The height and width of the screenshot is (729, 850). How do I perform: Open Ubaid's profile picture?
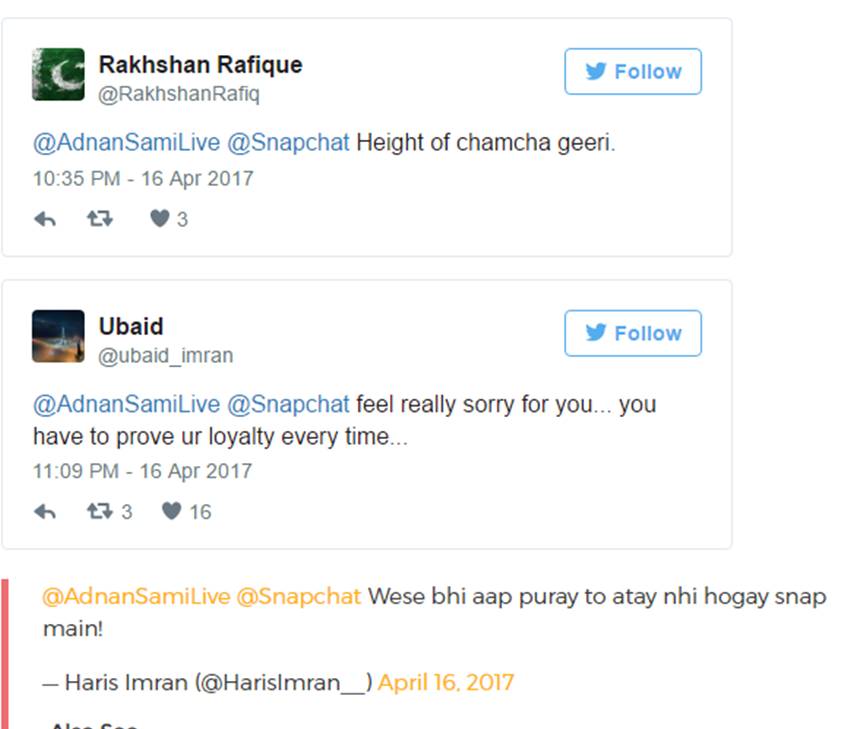point(58,336)
